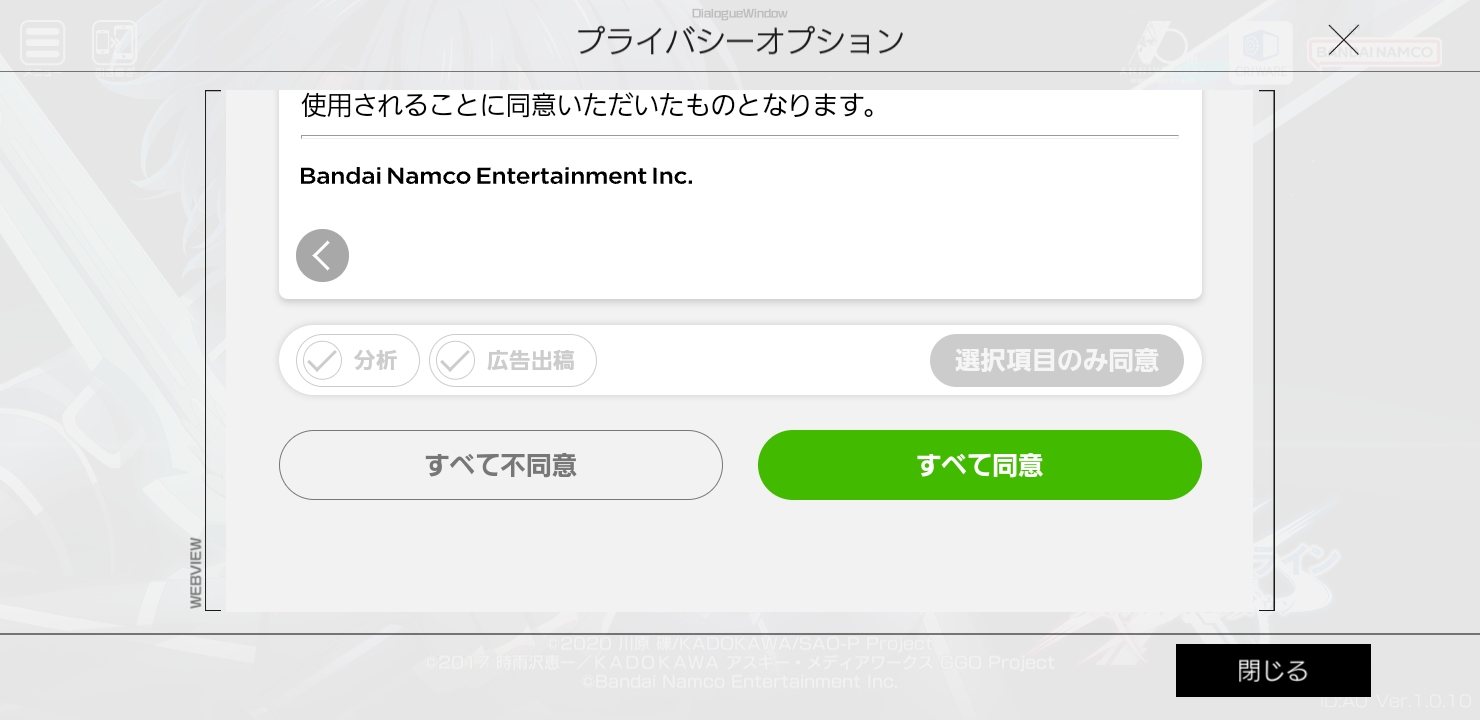Tap the 引き継ぎ data transfer phone icon
The image size is (1480, 720).
coord(114,43)
